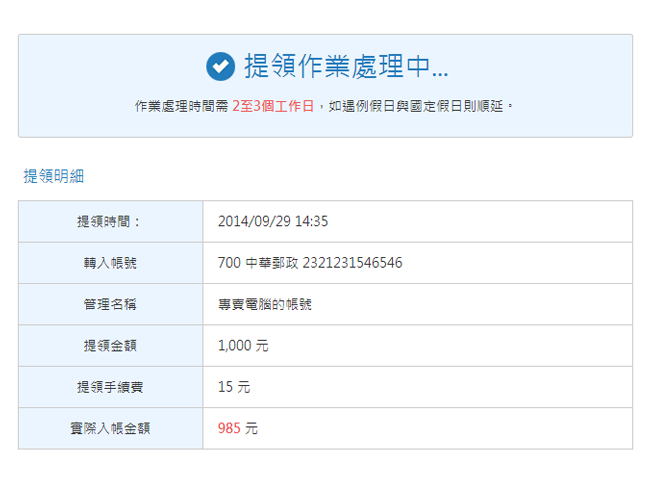
Task: Click the red 2至3個工作日 text
Action: [x=273, y=105]
